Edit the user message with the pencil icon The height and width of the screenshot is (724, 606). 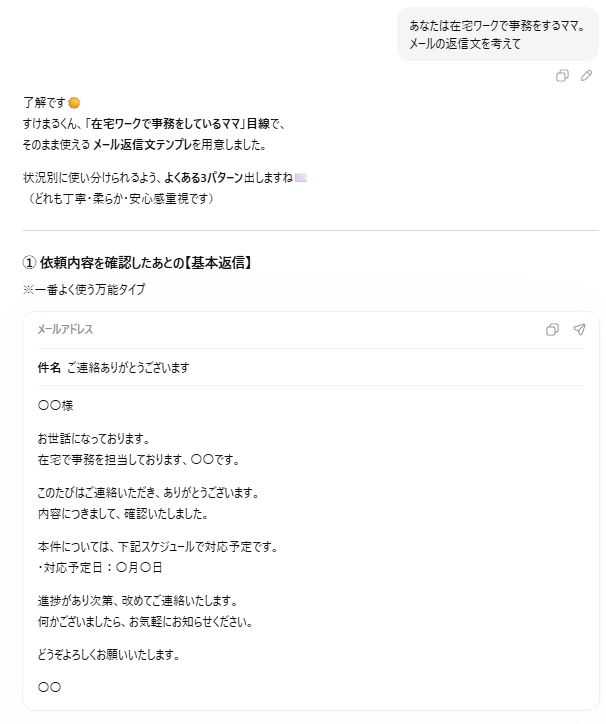point(586,76)
